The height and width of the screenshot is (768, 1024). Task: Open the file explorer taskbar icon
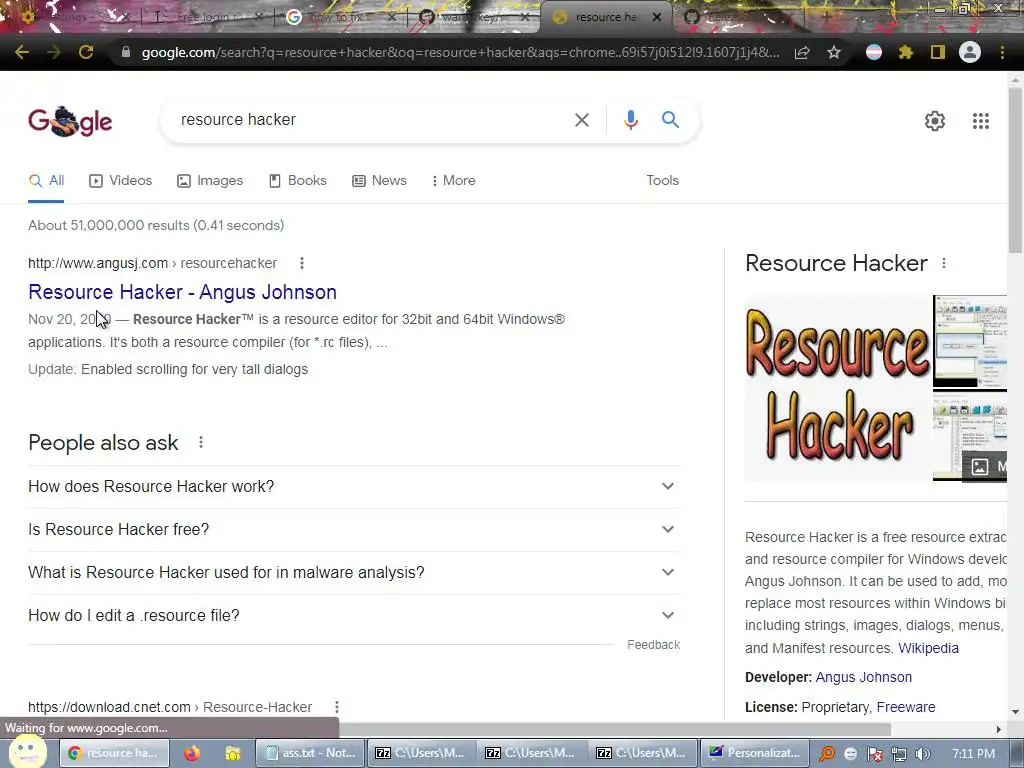[232, 753]
